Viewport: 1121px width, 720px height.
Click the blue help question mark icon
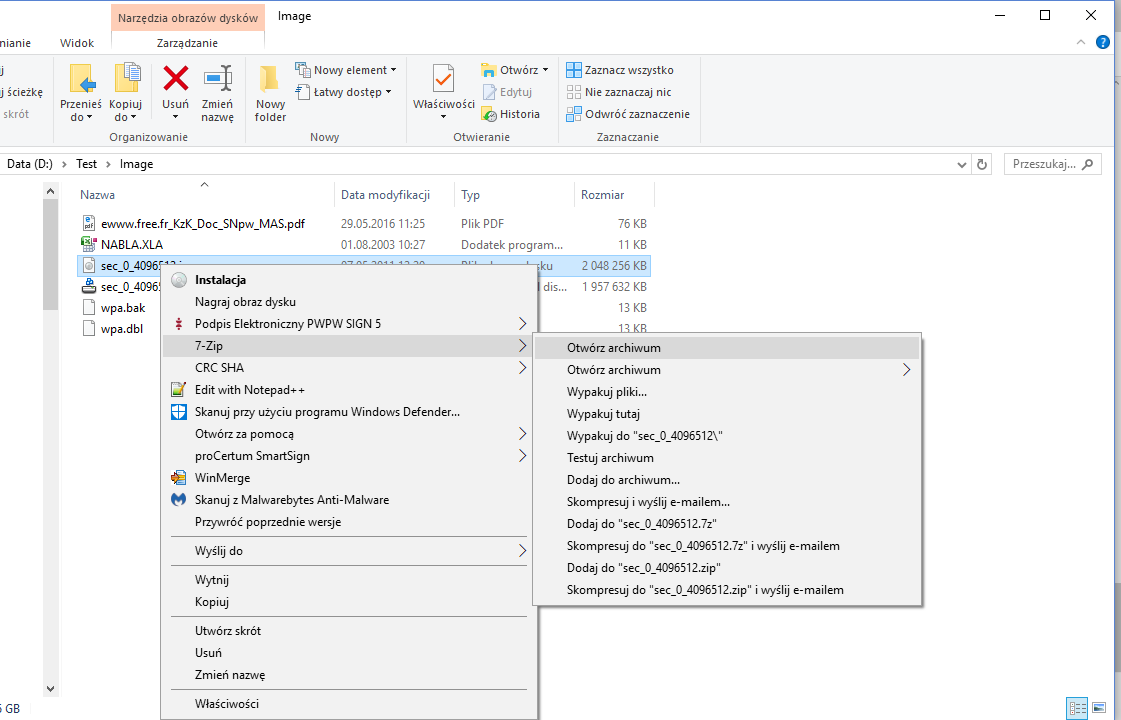[1103, 43]
